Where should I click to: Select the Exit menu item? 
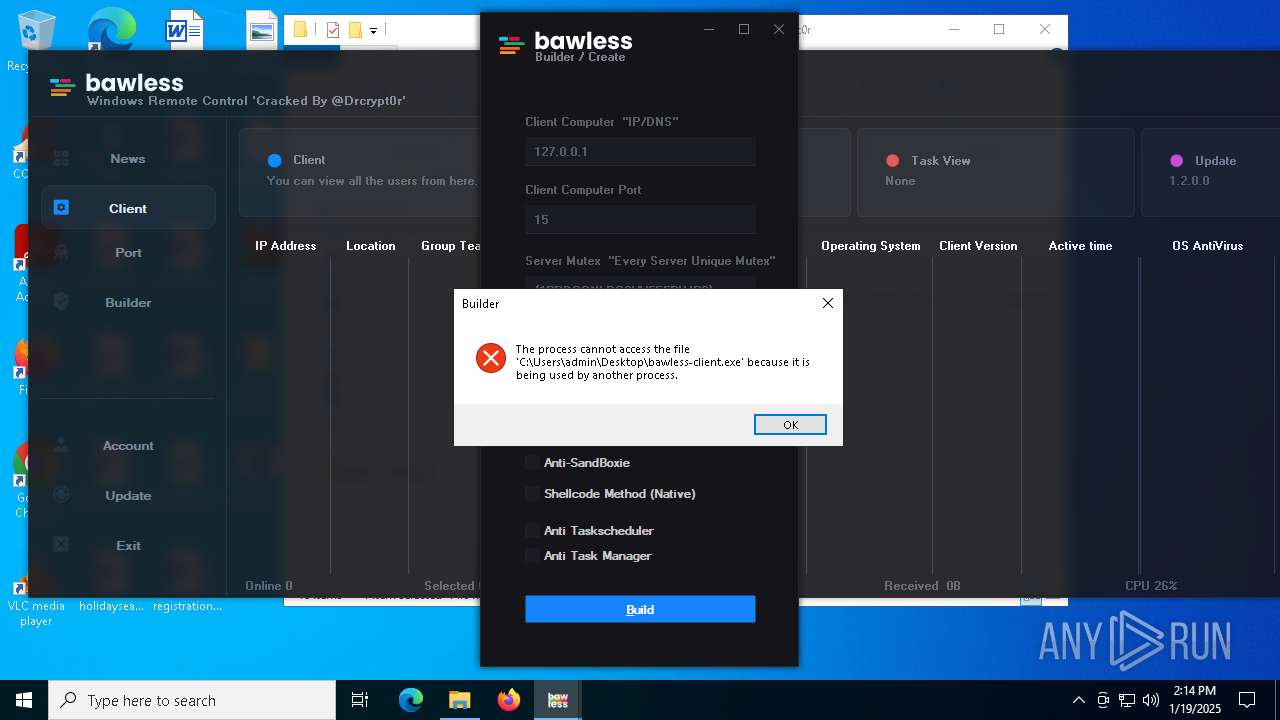(x=128, y=545)
